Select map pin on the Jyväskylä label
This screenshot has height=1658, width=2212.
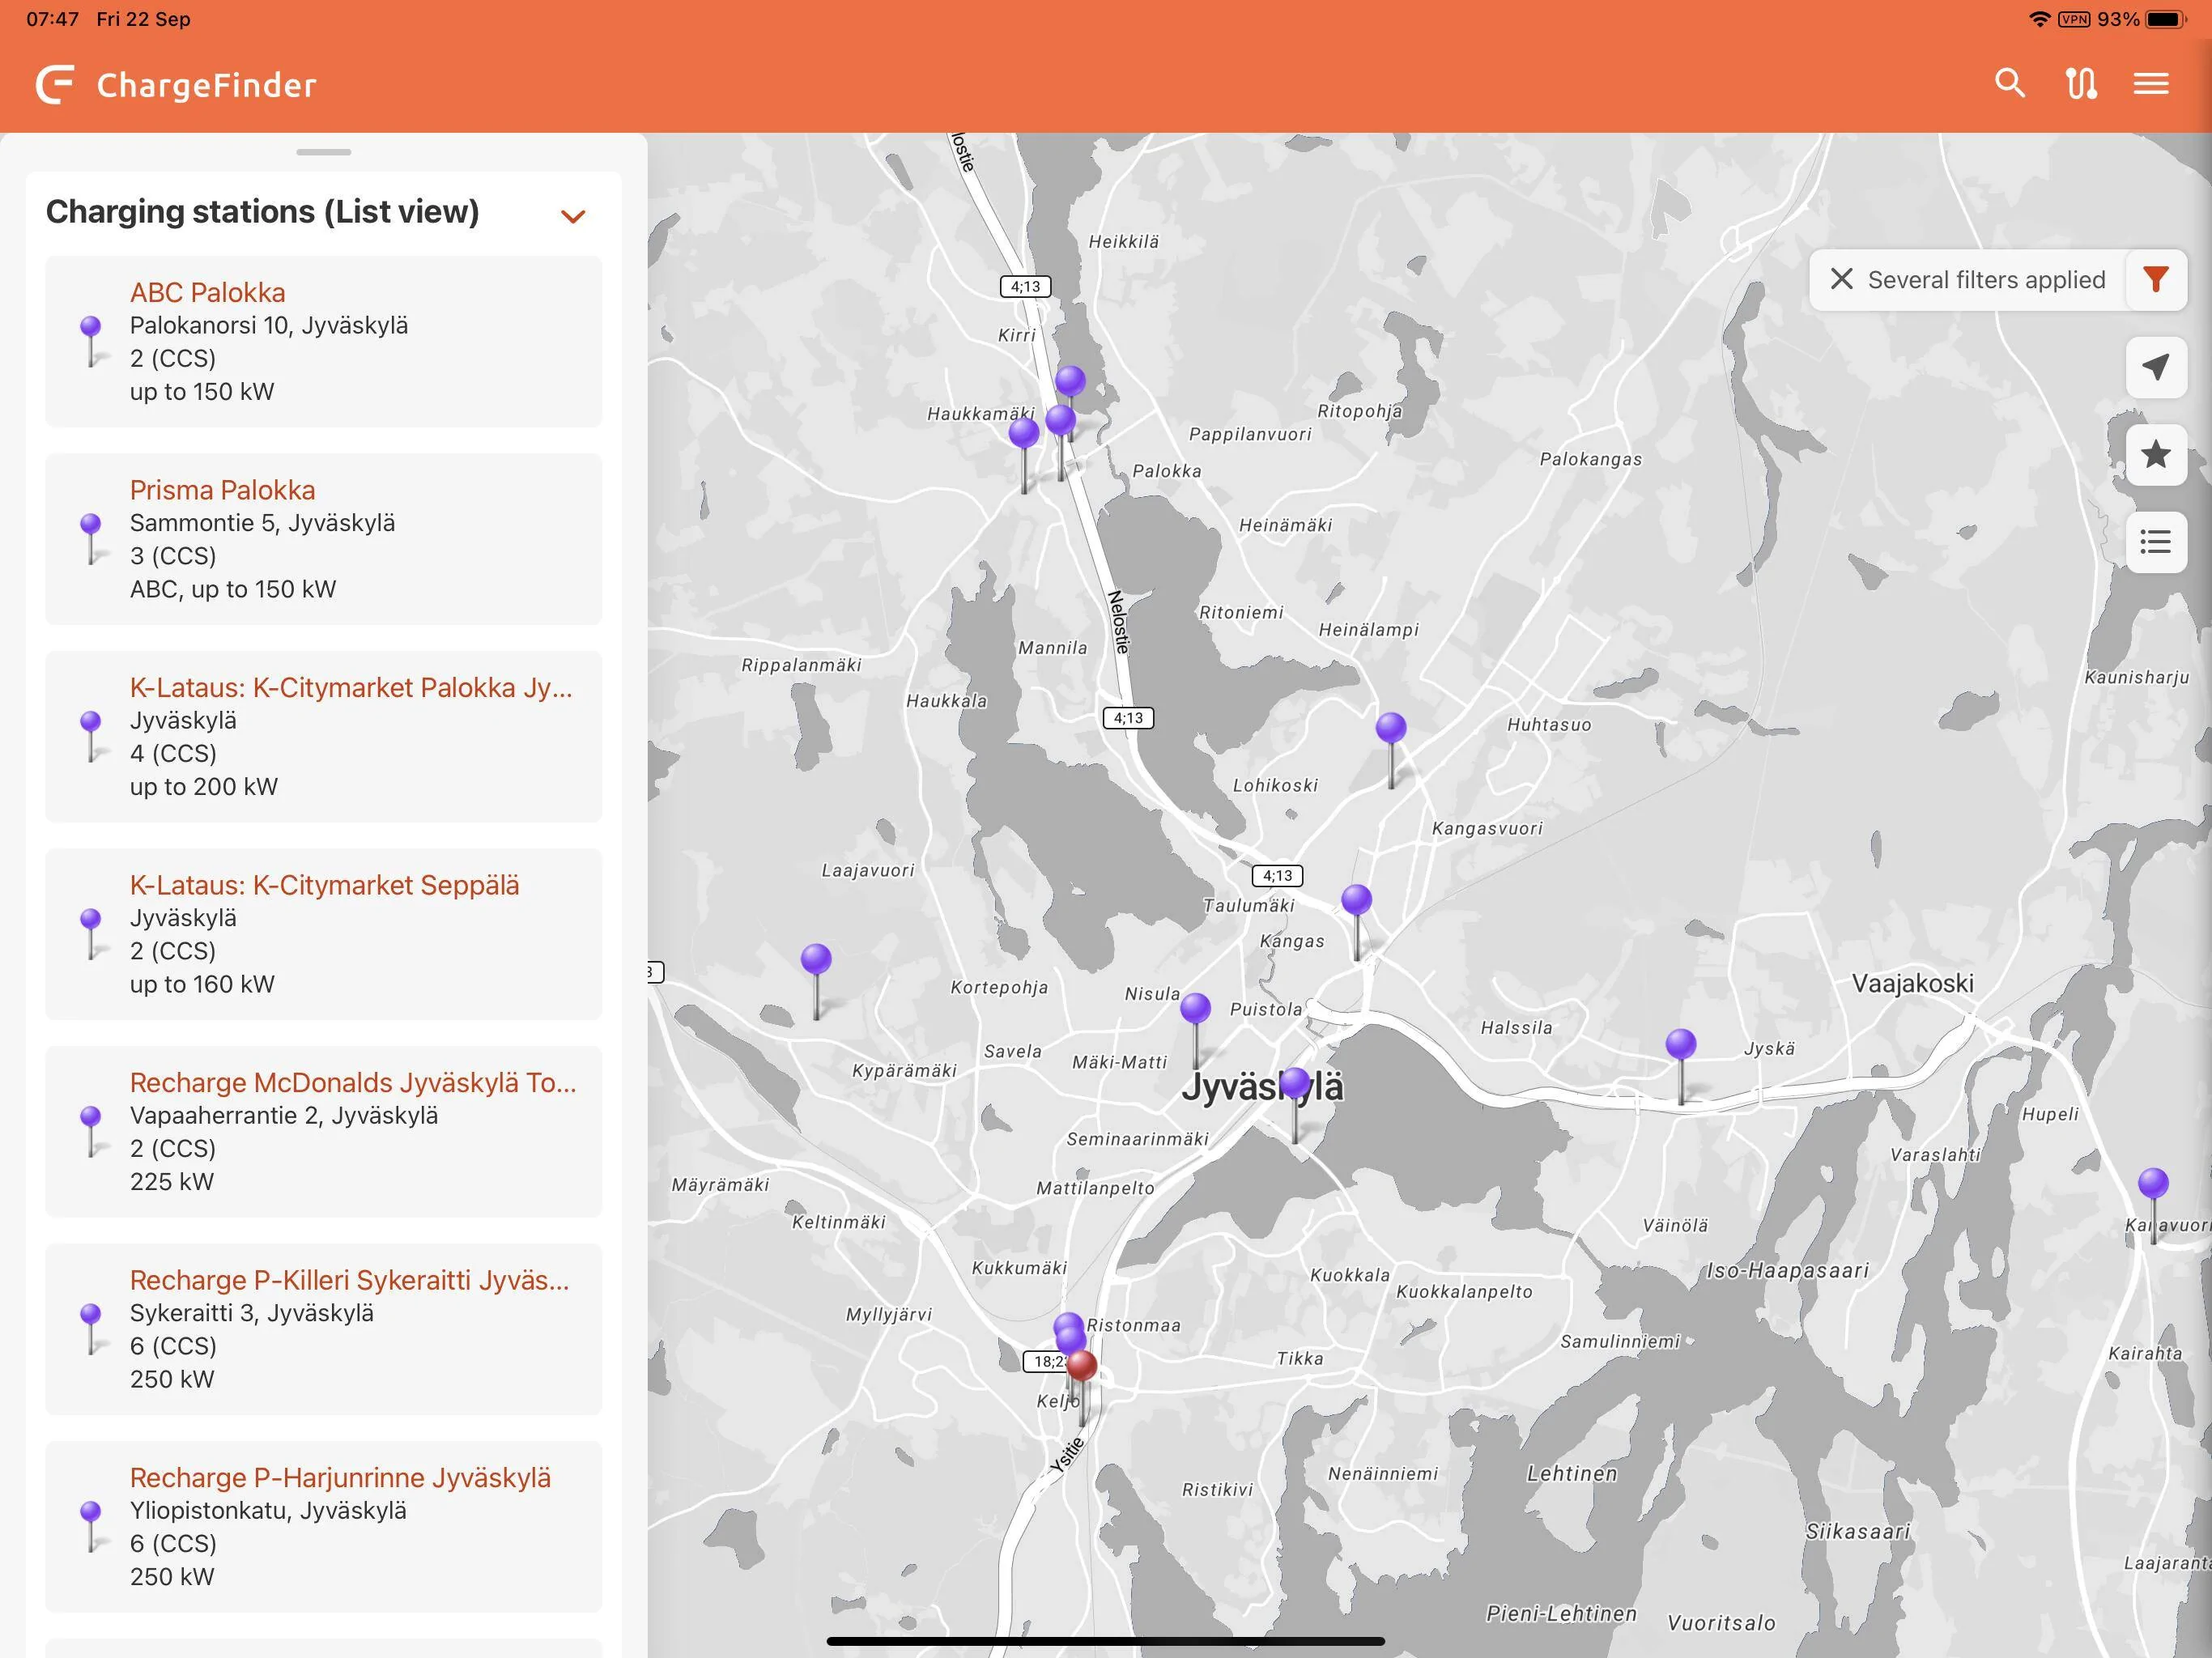[x=1295, y=1082]
